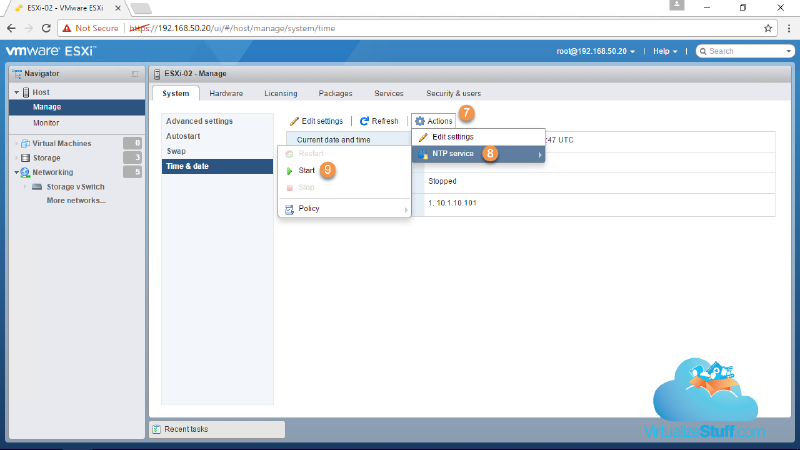This screenshot has width=800, height=450.
Task: Click the Virtual Machines icon
Action: [26, 143]
